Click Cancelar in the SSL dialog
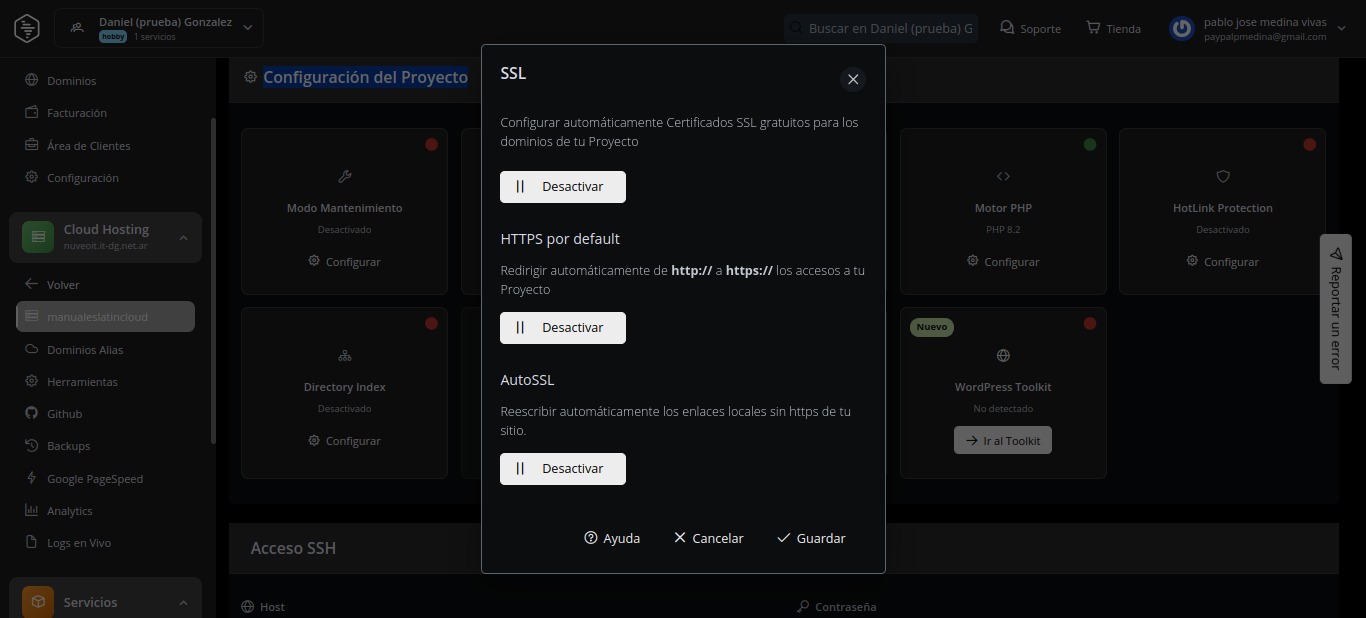 pos(708,538)
